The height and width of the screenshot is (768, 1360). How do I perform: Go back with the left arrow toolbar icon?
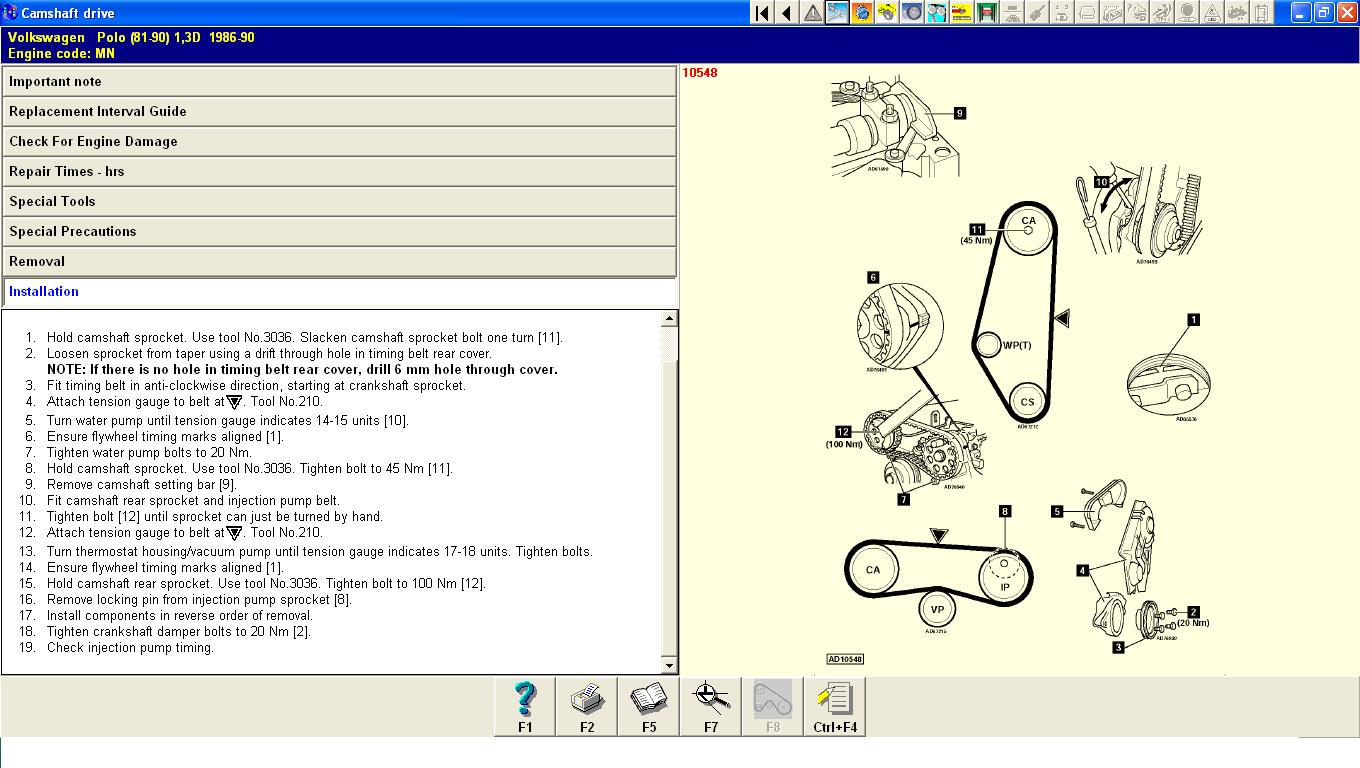[787, 13]
